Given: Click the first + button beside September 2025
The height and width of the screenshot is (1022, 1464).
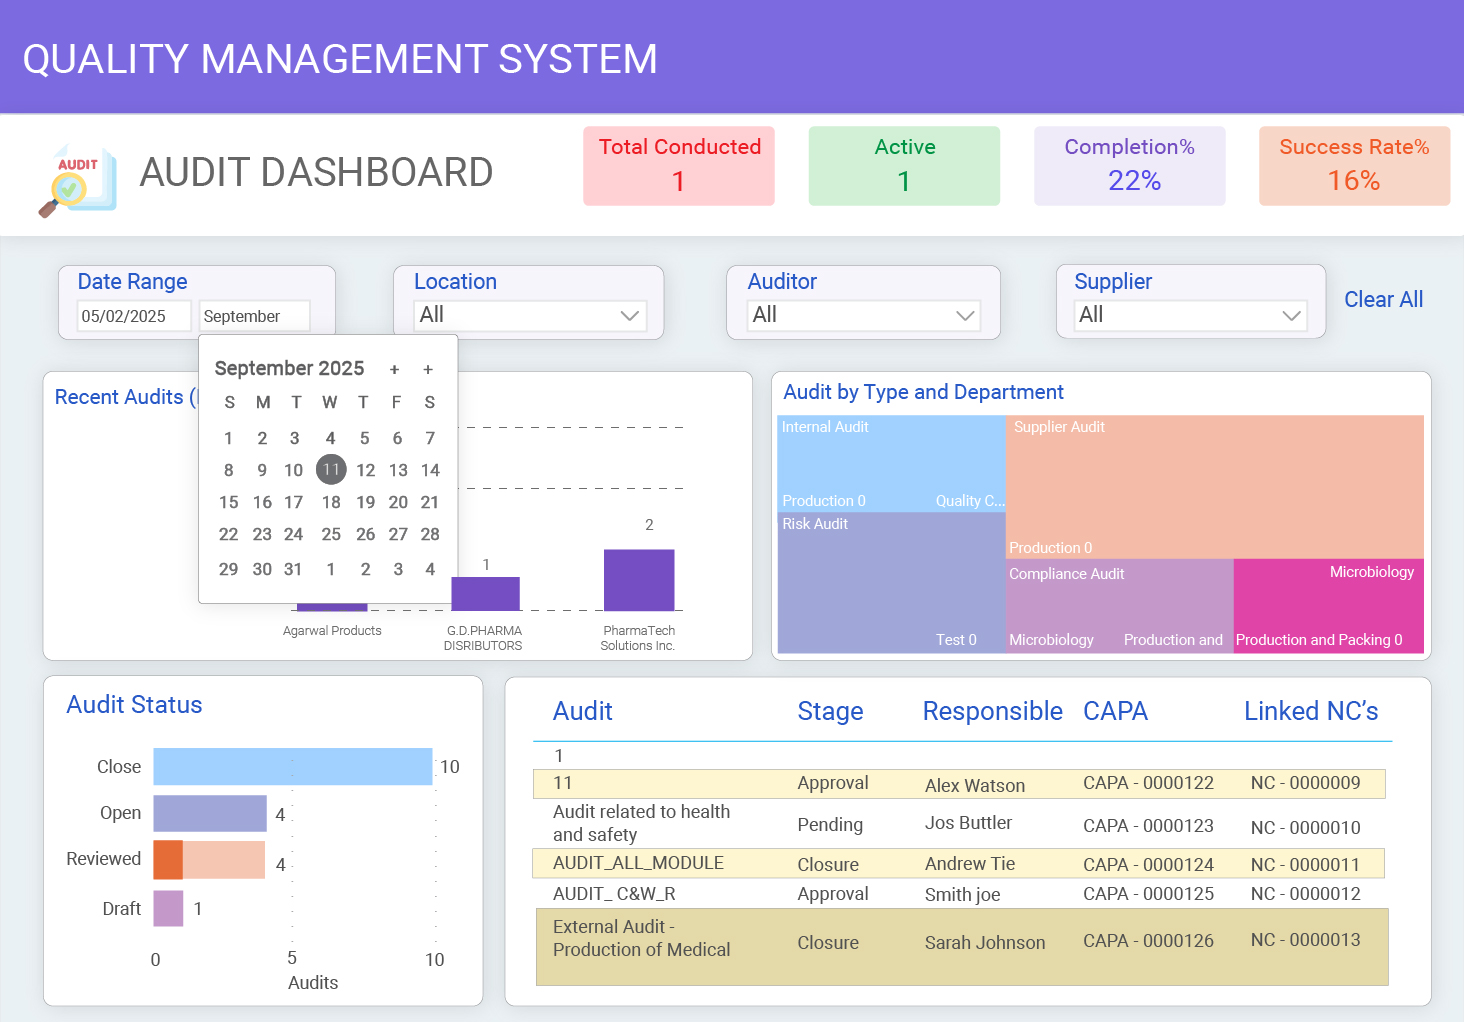Looking at the screenshot, I should pos(394,369).
